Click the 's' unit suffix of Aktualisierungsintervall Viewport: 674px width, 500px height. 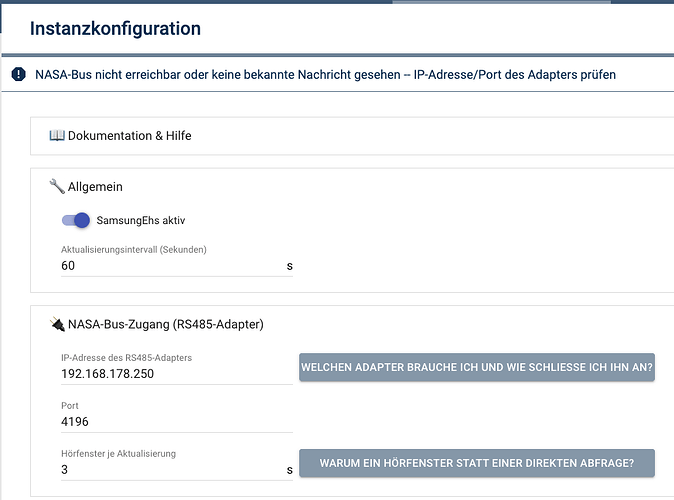pos(290,266)
